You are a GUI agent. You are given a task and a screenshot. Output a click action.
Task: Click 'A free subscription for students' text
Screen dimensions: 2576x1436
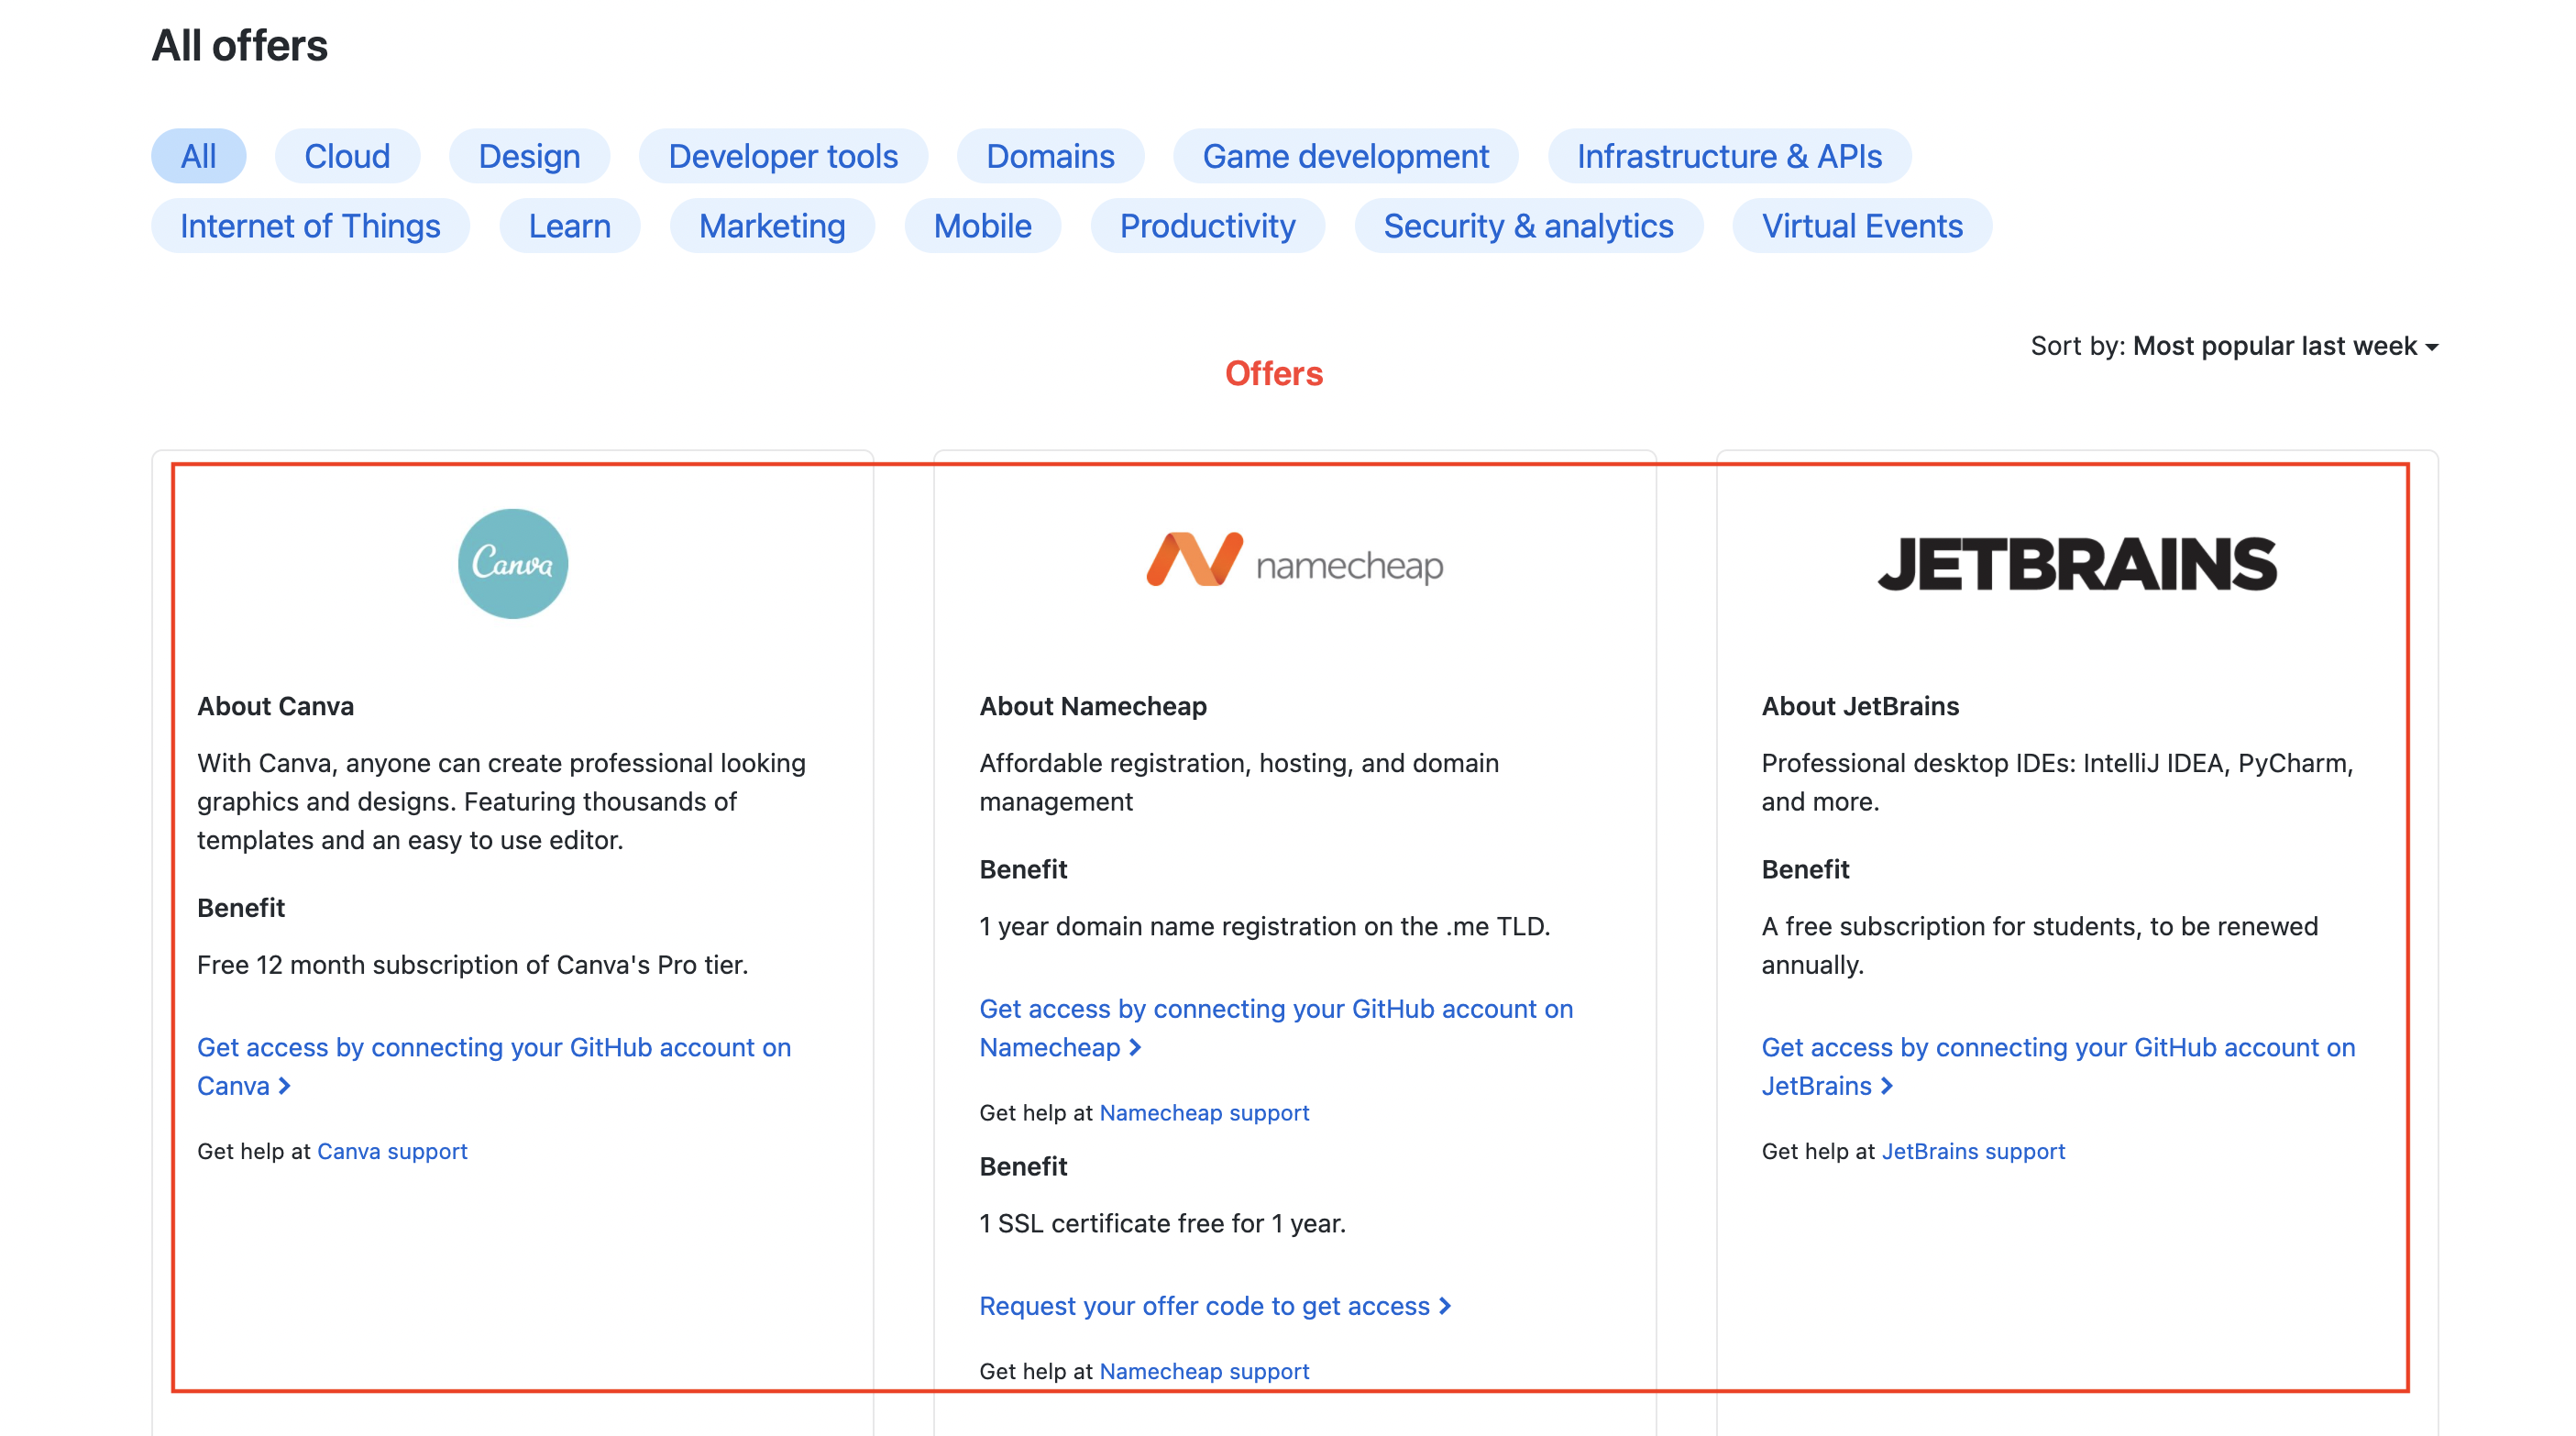click(2040, 945)
